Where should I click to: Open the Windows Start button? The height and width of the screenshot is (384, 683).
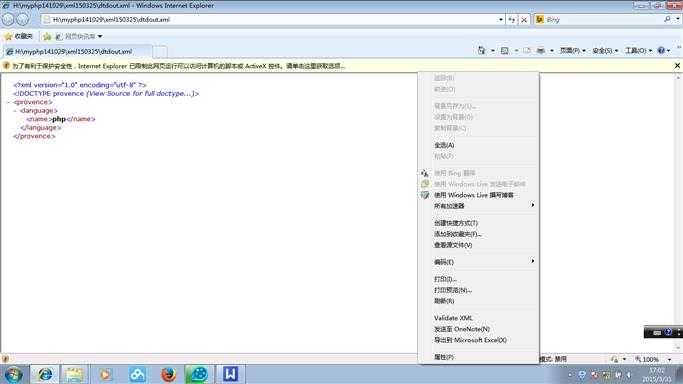click(x=13, y=374)
